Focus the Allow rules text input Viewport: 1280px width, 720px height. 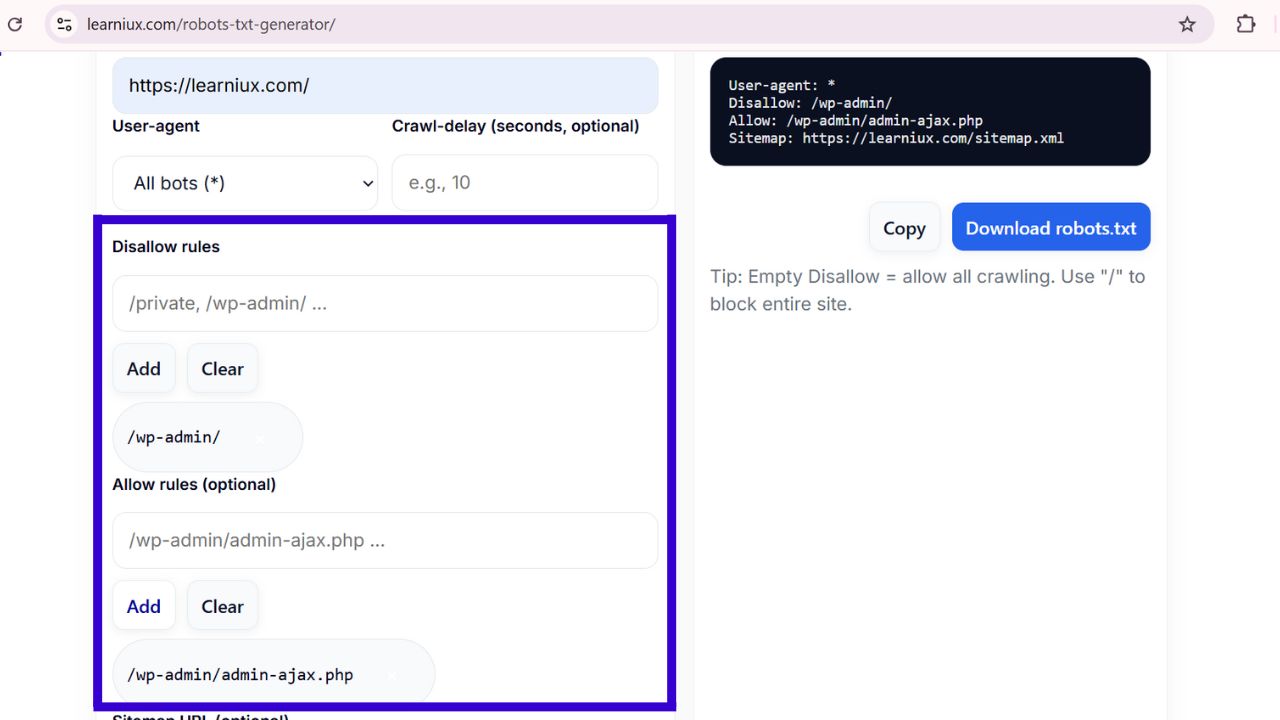pyautogui.click(x=385, y=540)
